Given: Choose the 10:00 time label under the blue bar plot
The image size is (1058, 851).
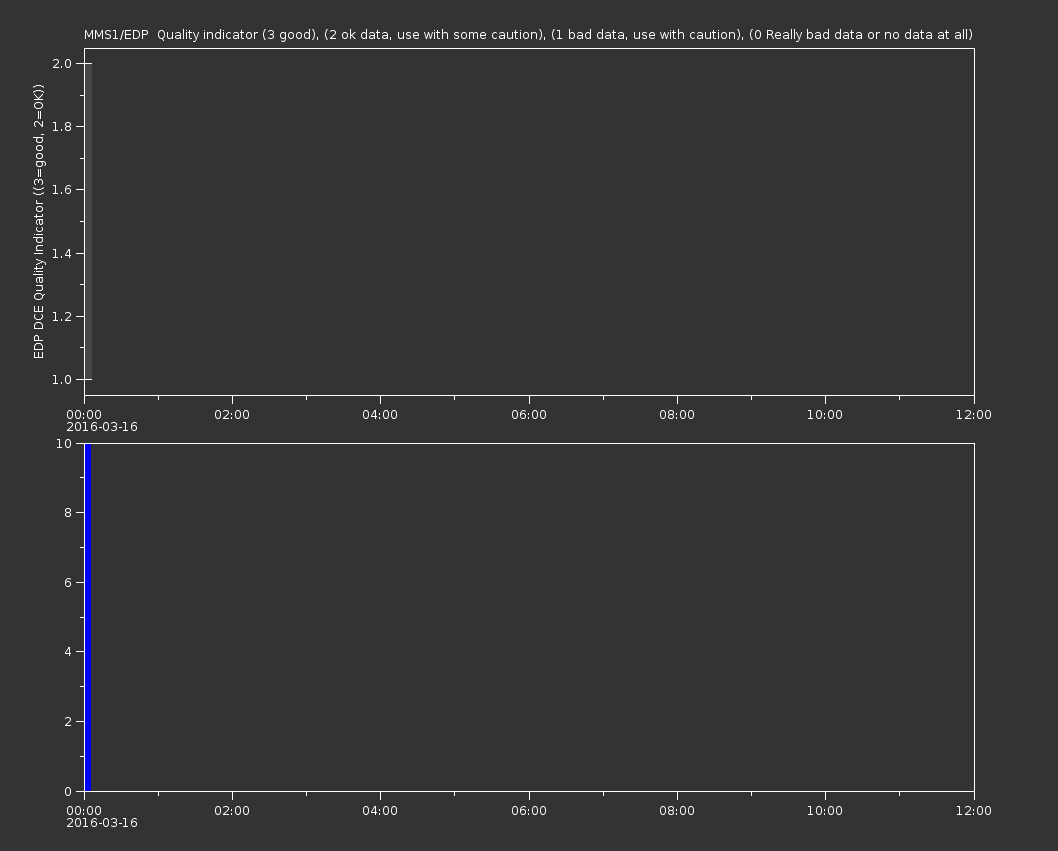Looking at the screenshot, I should tap(825, 811).
